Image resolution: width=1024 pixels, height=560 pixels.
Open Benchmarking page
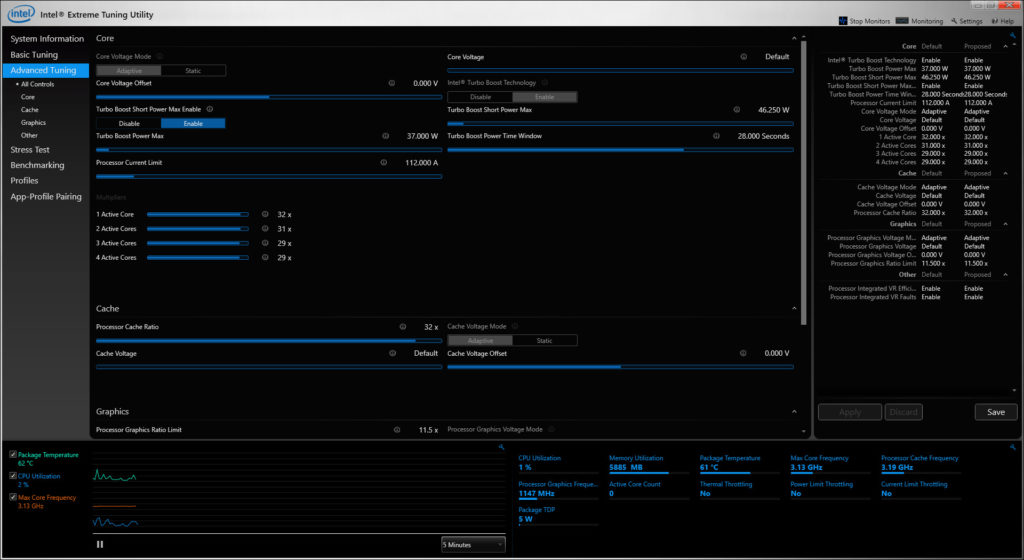coord(37,165)
